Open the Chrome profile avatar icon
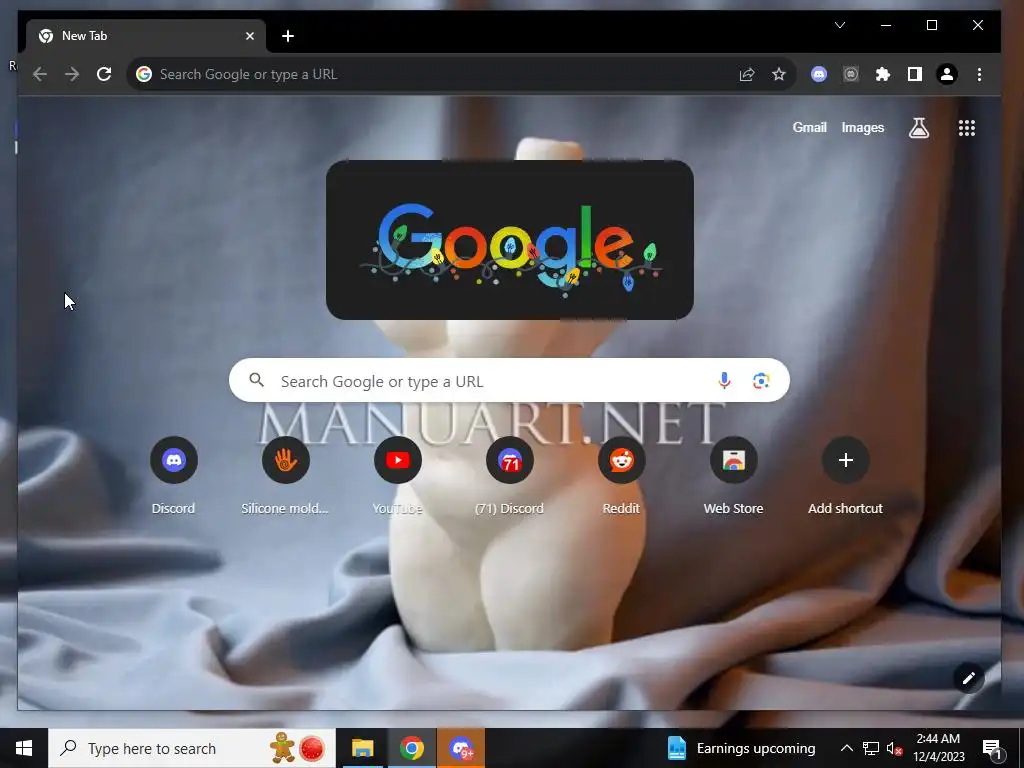Screen dimensions: 1024x768 click(947, 74)
